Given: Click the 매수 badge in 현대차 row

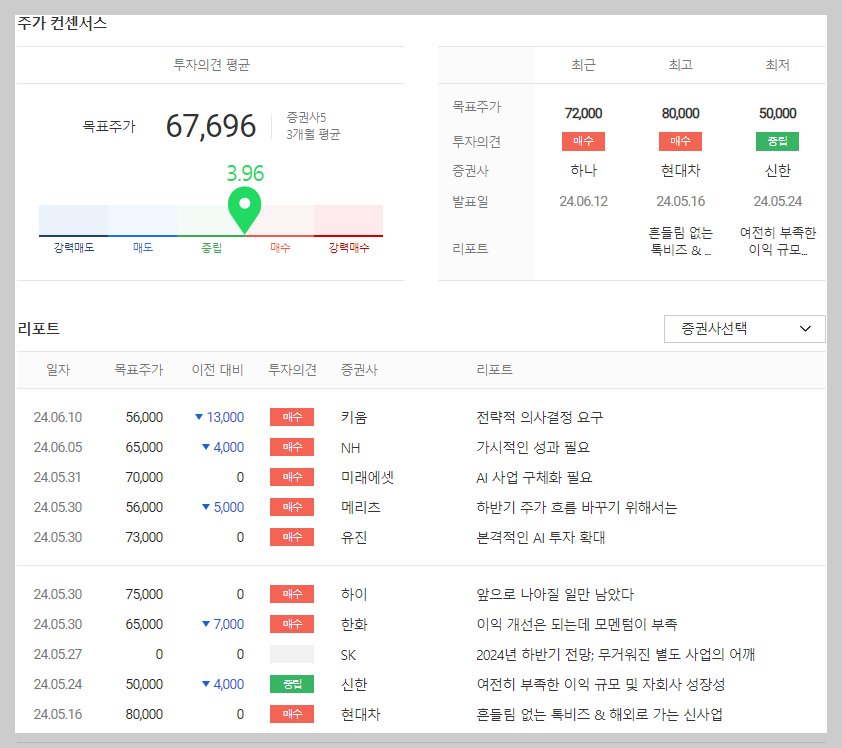Looking at the screenshot, I should click(x=292, y=715).
